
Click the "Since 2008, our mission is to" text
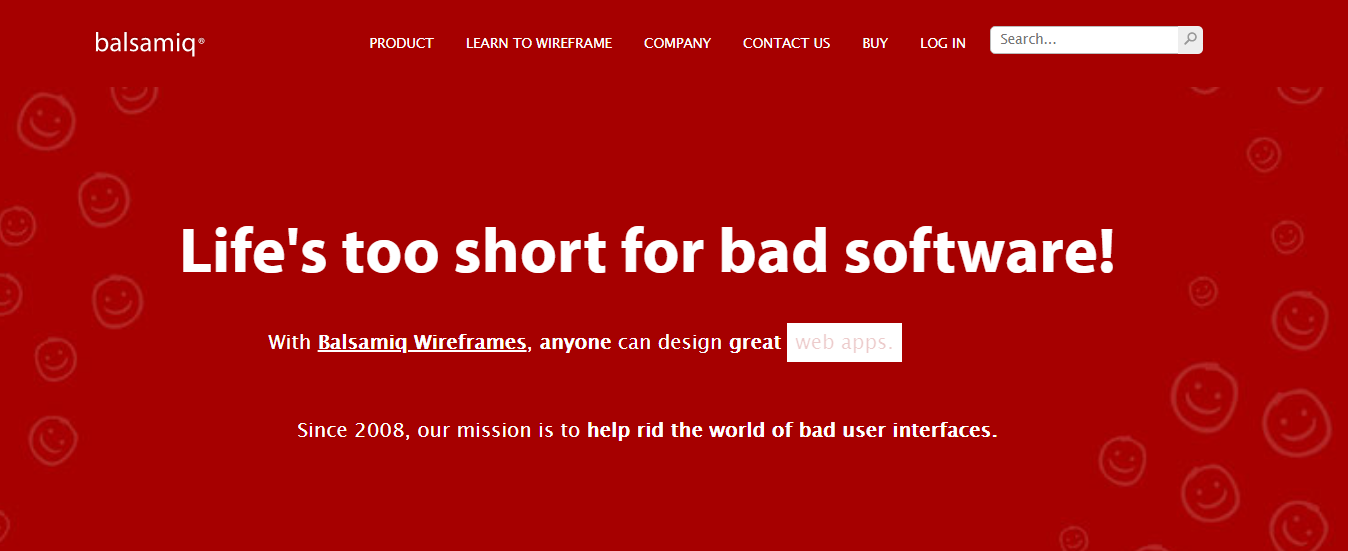(x=439, y=431)
